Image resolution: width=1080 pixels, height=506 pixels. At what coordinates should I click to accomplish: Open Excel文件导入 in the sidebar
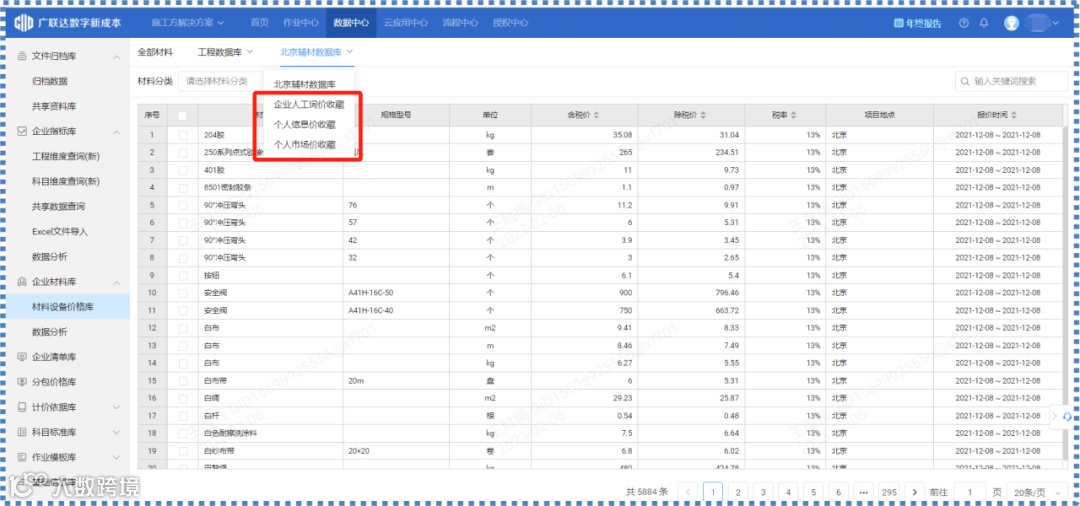click(x=60, y=231)
